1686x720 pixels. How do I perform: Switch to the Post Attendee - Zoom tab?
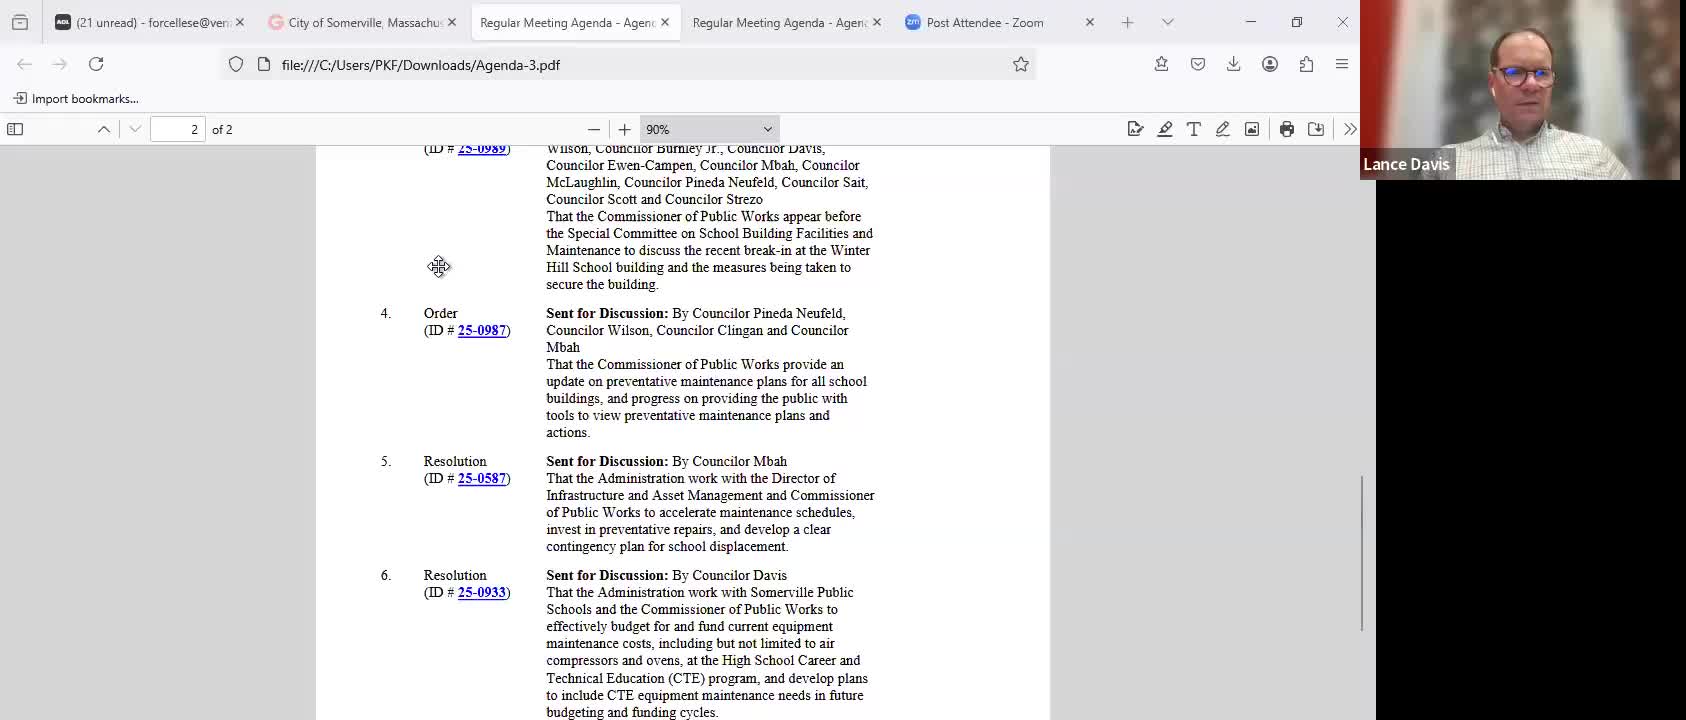[985, 22]
